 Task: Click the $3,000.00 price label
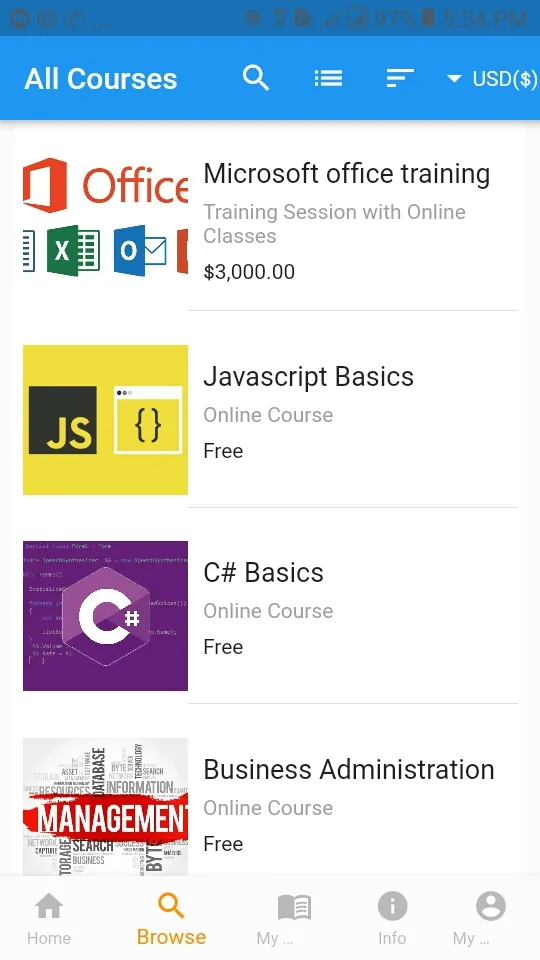pos(249,272)
